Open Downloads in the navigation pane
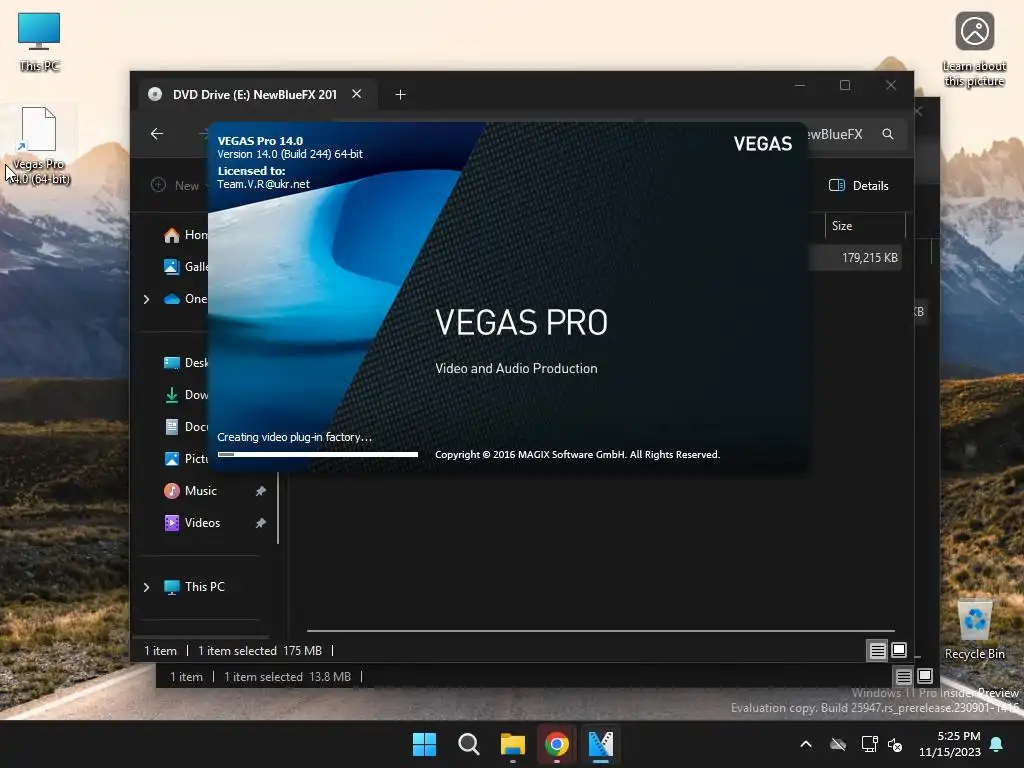Image resolution: width=1024 pixels, height=768 pixels. click(x=185, y=394)
